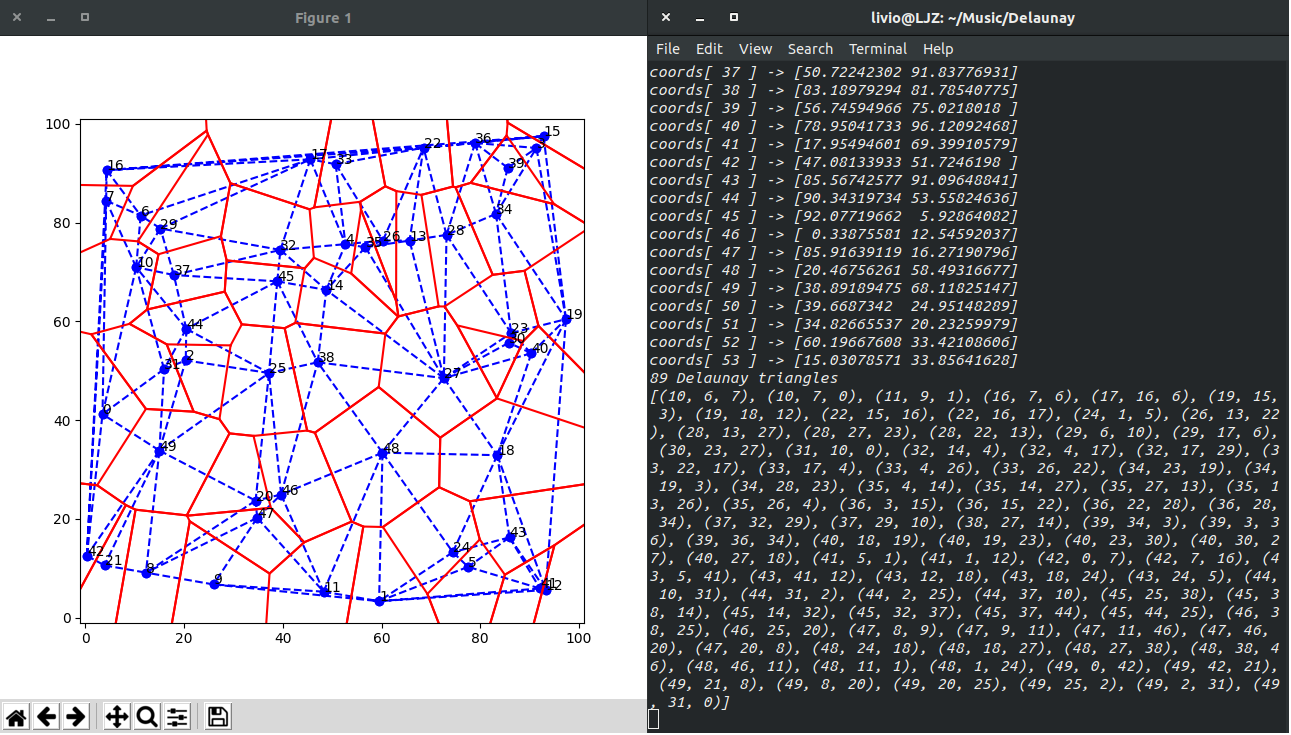1291x735 pixels.
Task: Click plot point labeled 29
Action: (x=160, y=229)
